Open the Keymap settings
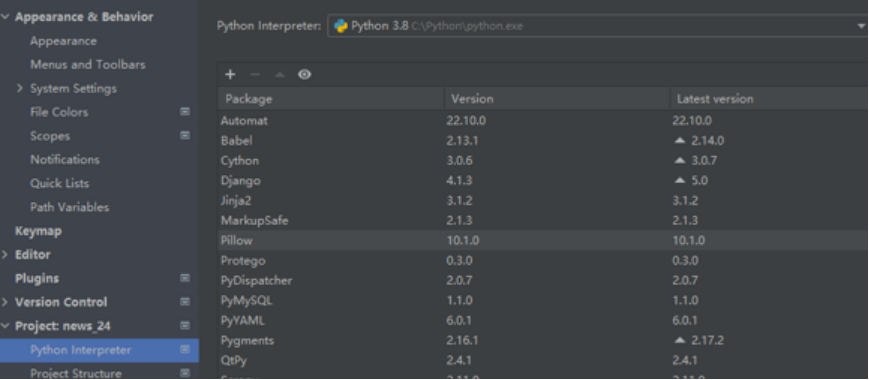 click(38, 231)
